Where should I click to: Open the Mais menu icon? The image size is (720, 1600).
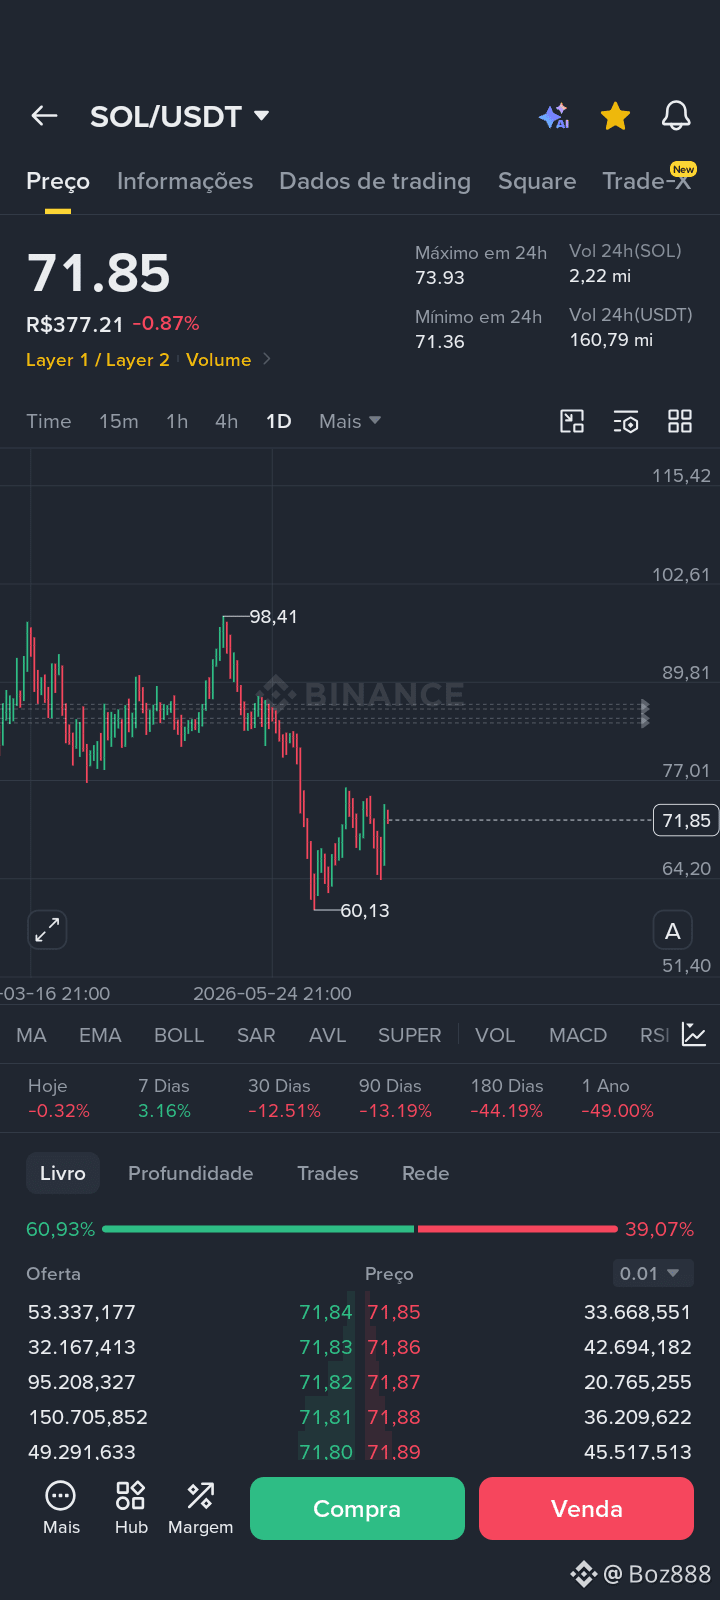point(61,1508)
